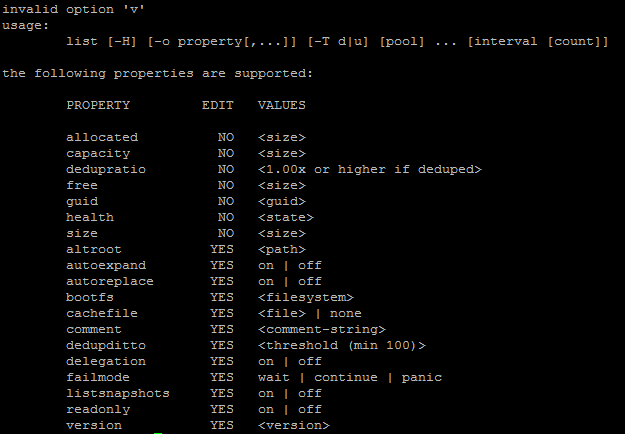Image resolution: width=625 pixels, height=434 pixels.
Task: Click the "wait | continue | panic" values text
Action: click(350, 377)
